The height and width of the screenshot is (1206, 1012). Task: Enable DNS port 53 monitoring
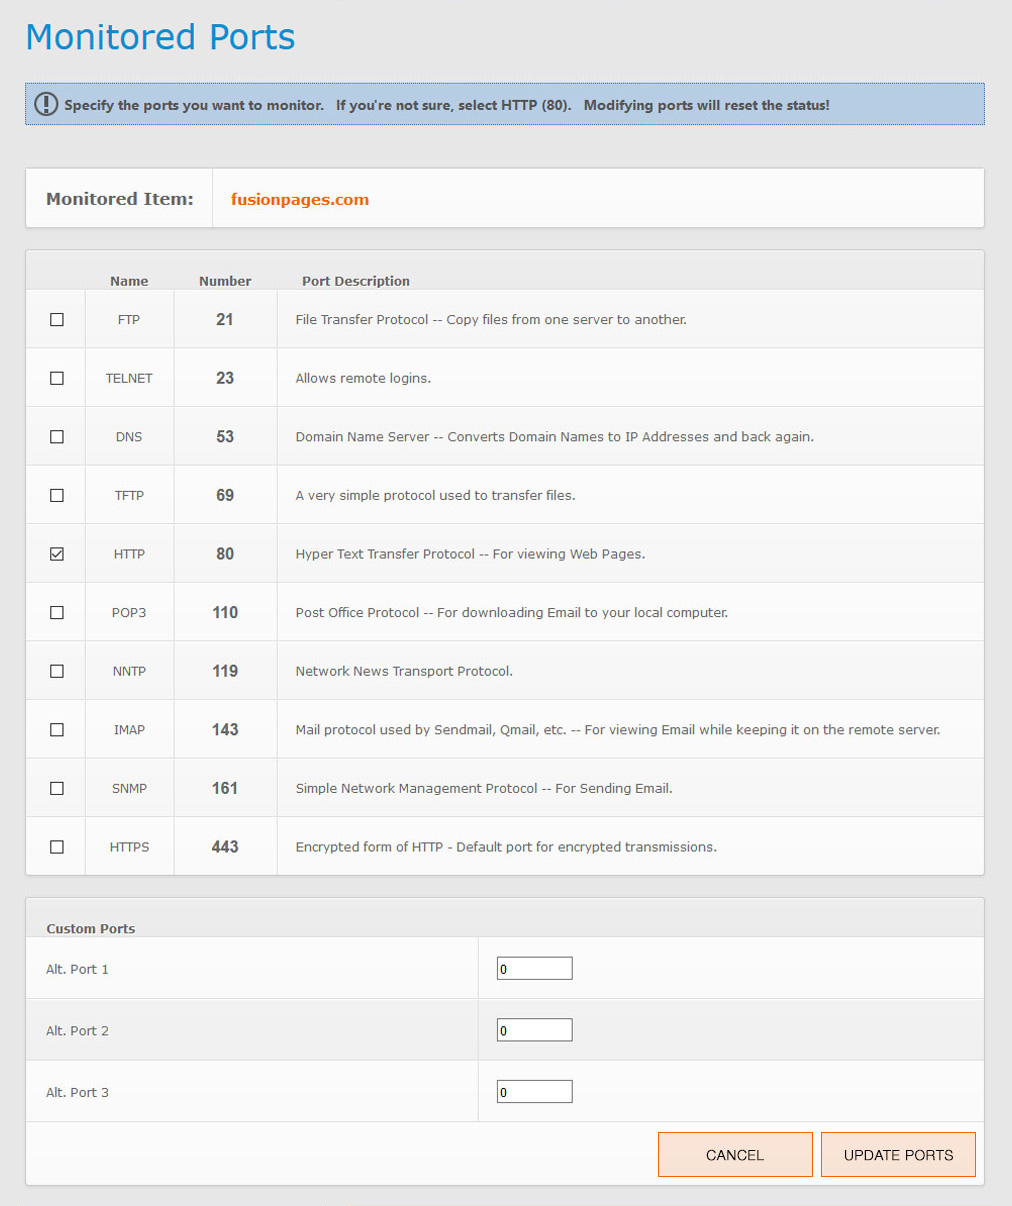coord(57,437)
